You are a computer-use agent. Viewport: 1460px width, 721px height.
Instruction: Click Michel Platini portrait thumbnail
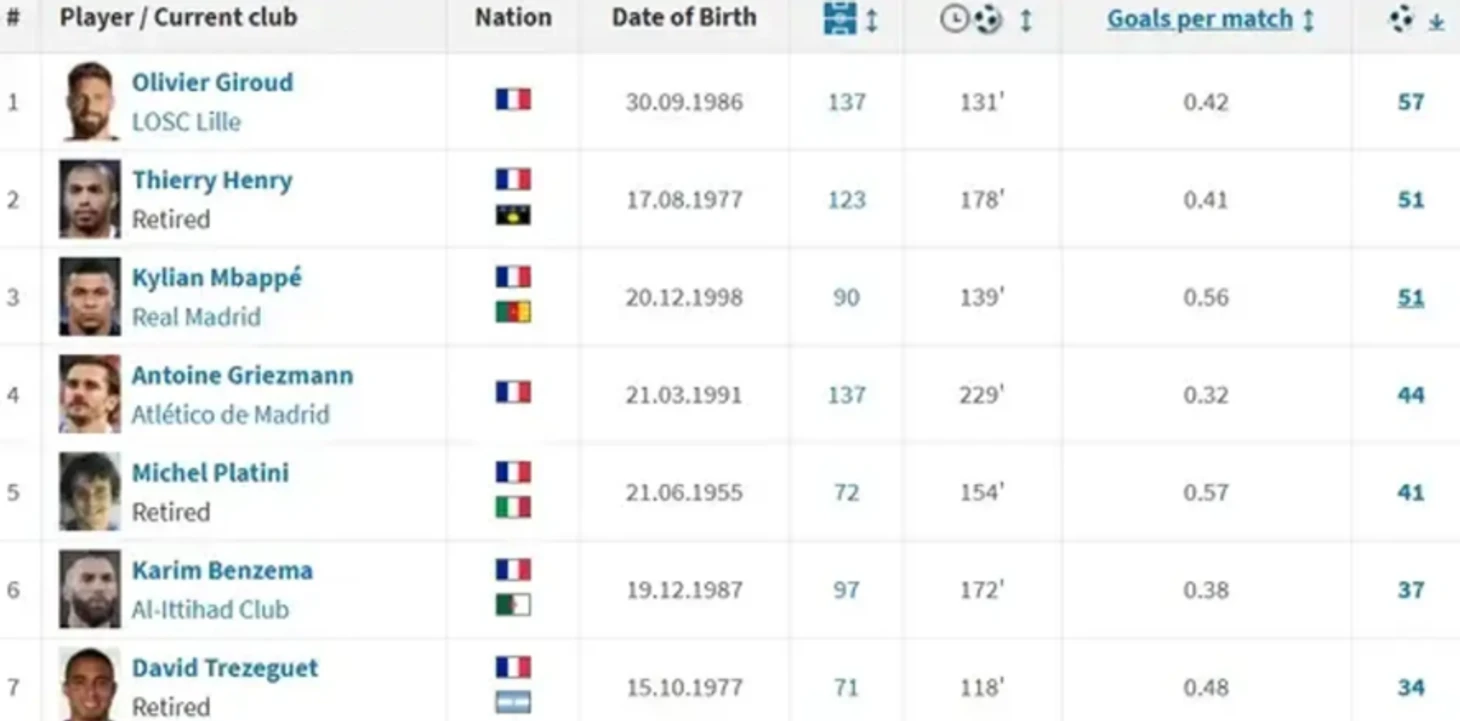89,491
